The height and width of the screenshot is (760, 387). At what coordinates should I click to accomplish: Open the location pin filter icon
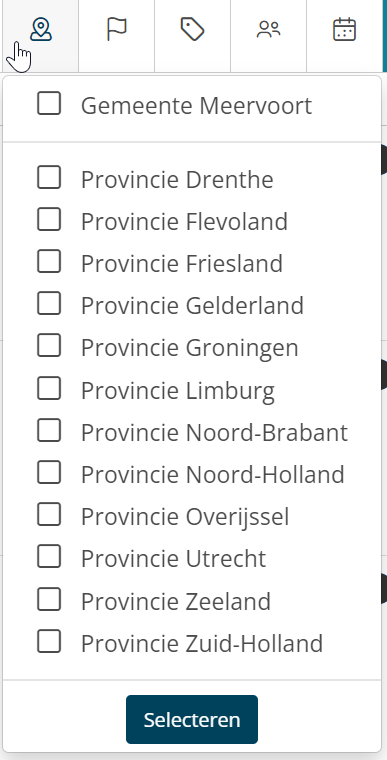coord(40,30)
